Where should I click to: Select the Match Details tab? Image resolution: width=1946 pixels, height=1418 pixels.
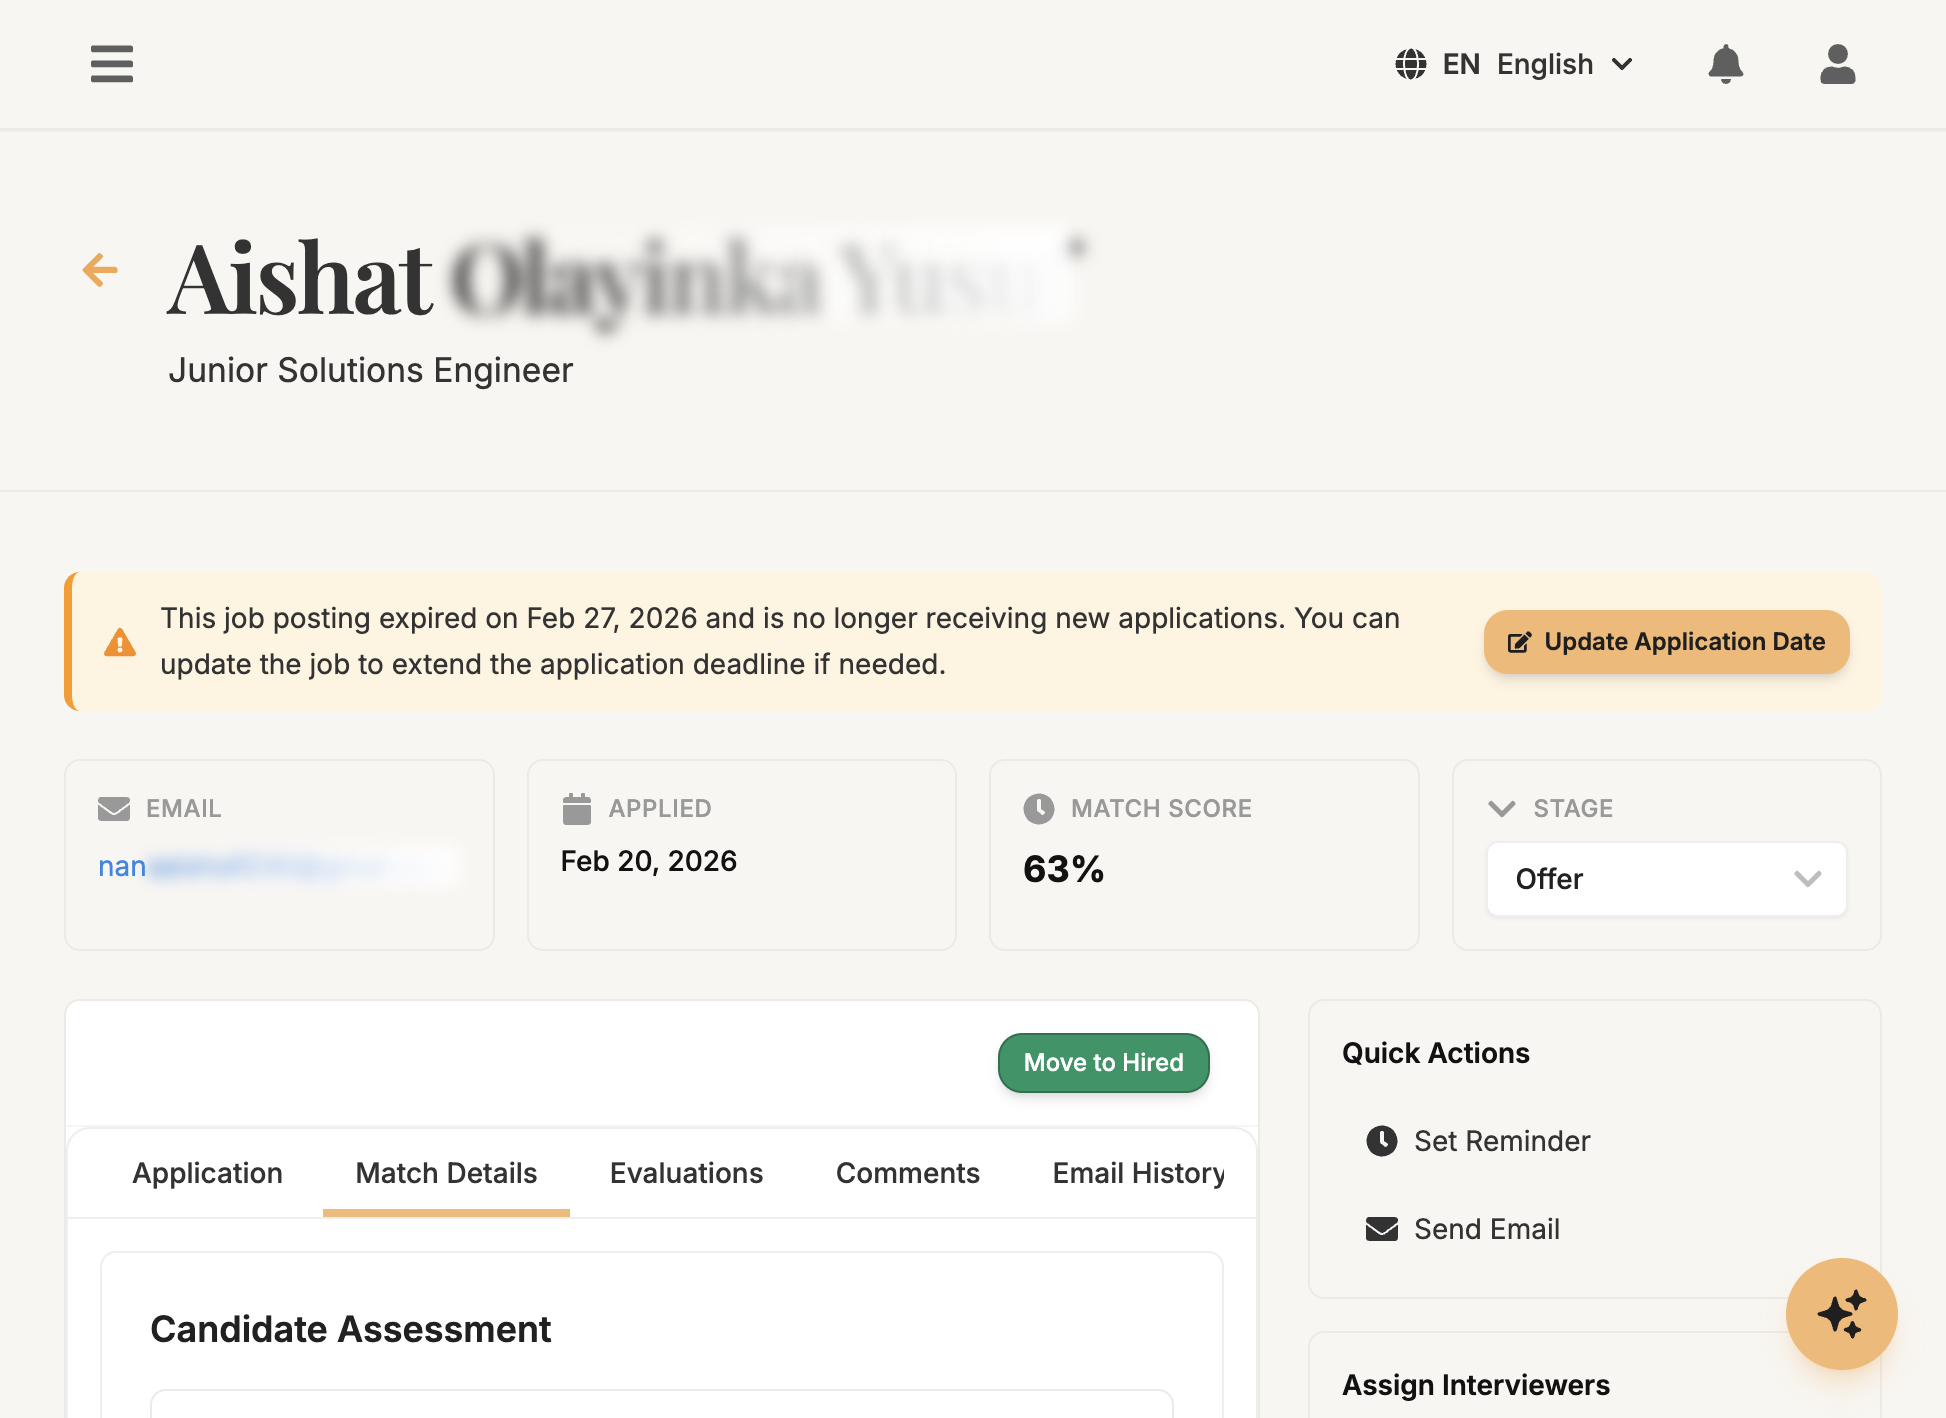(x=446, y=1173)
